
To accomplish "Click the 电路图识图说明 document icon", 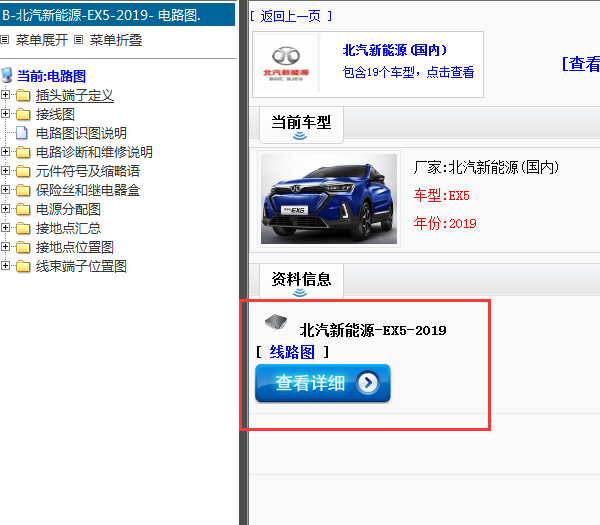I will pos(22,133).
